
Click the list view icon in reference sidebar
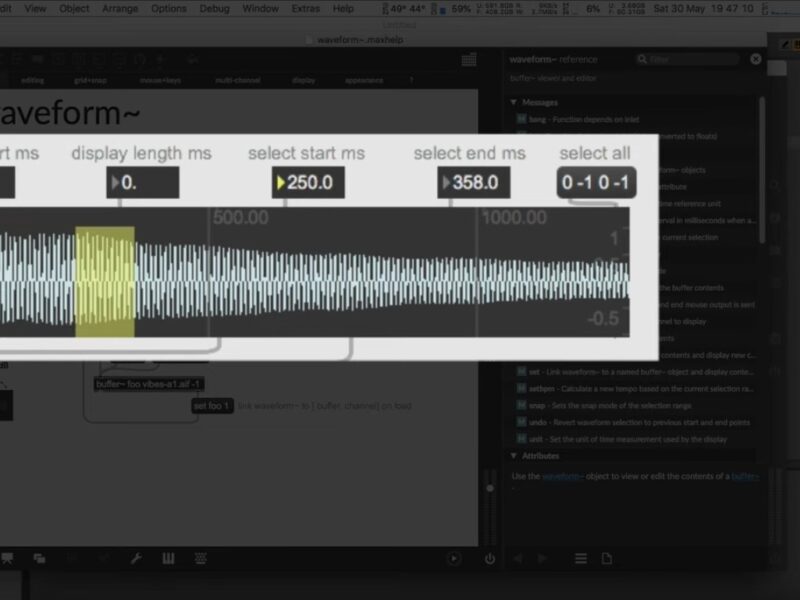tap(580, 558)
